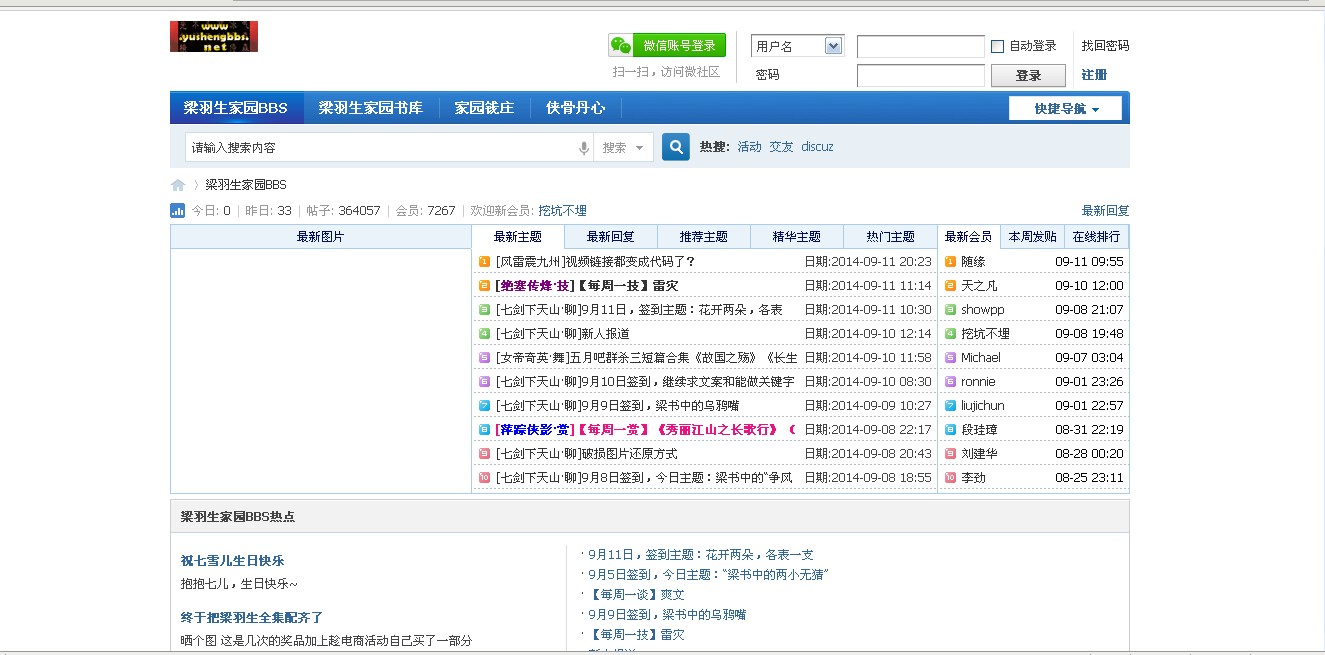Click rank 2 badge beside 绝塞传烽 thread
The width and height of the screenshot is (1325, 655).
(484, 286)
